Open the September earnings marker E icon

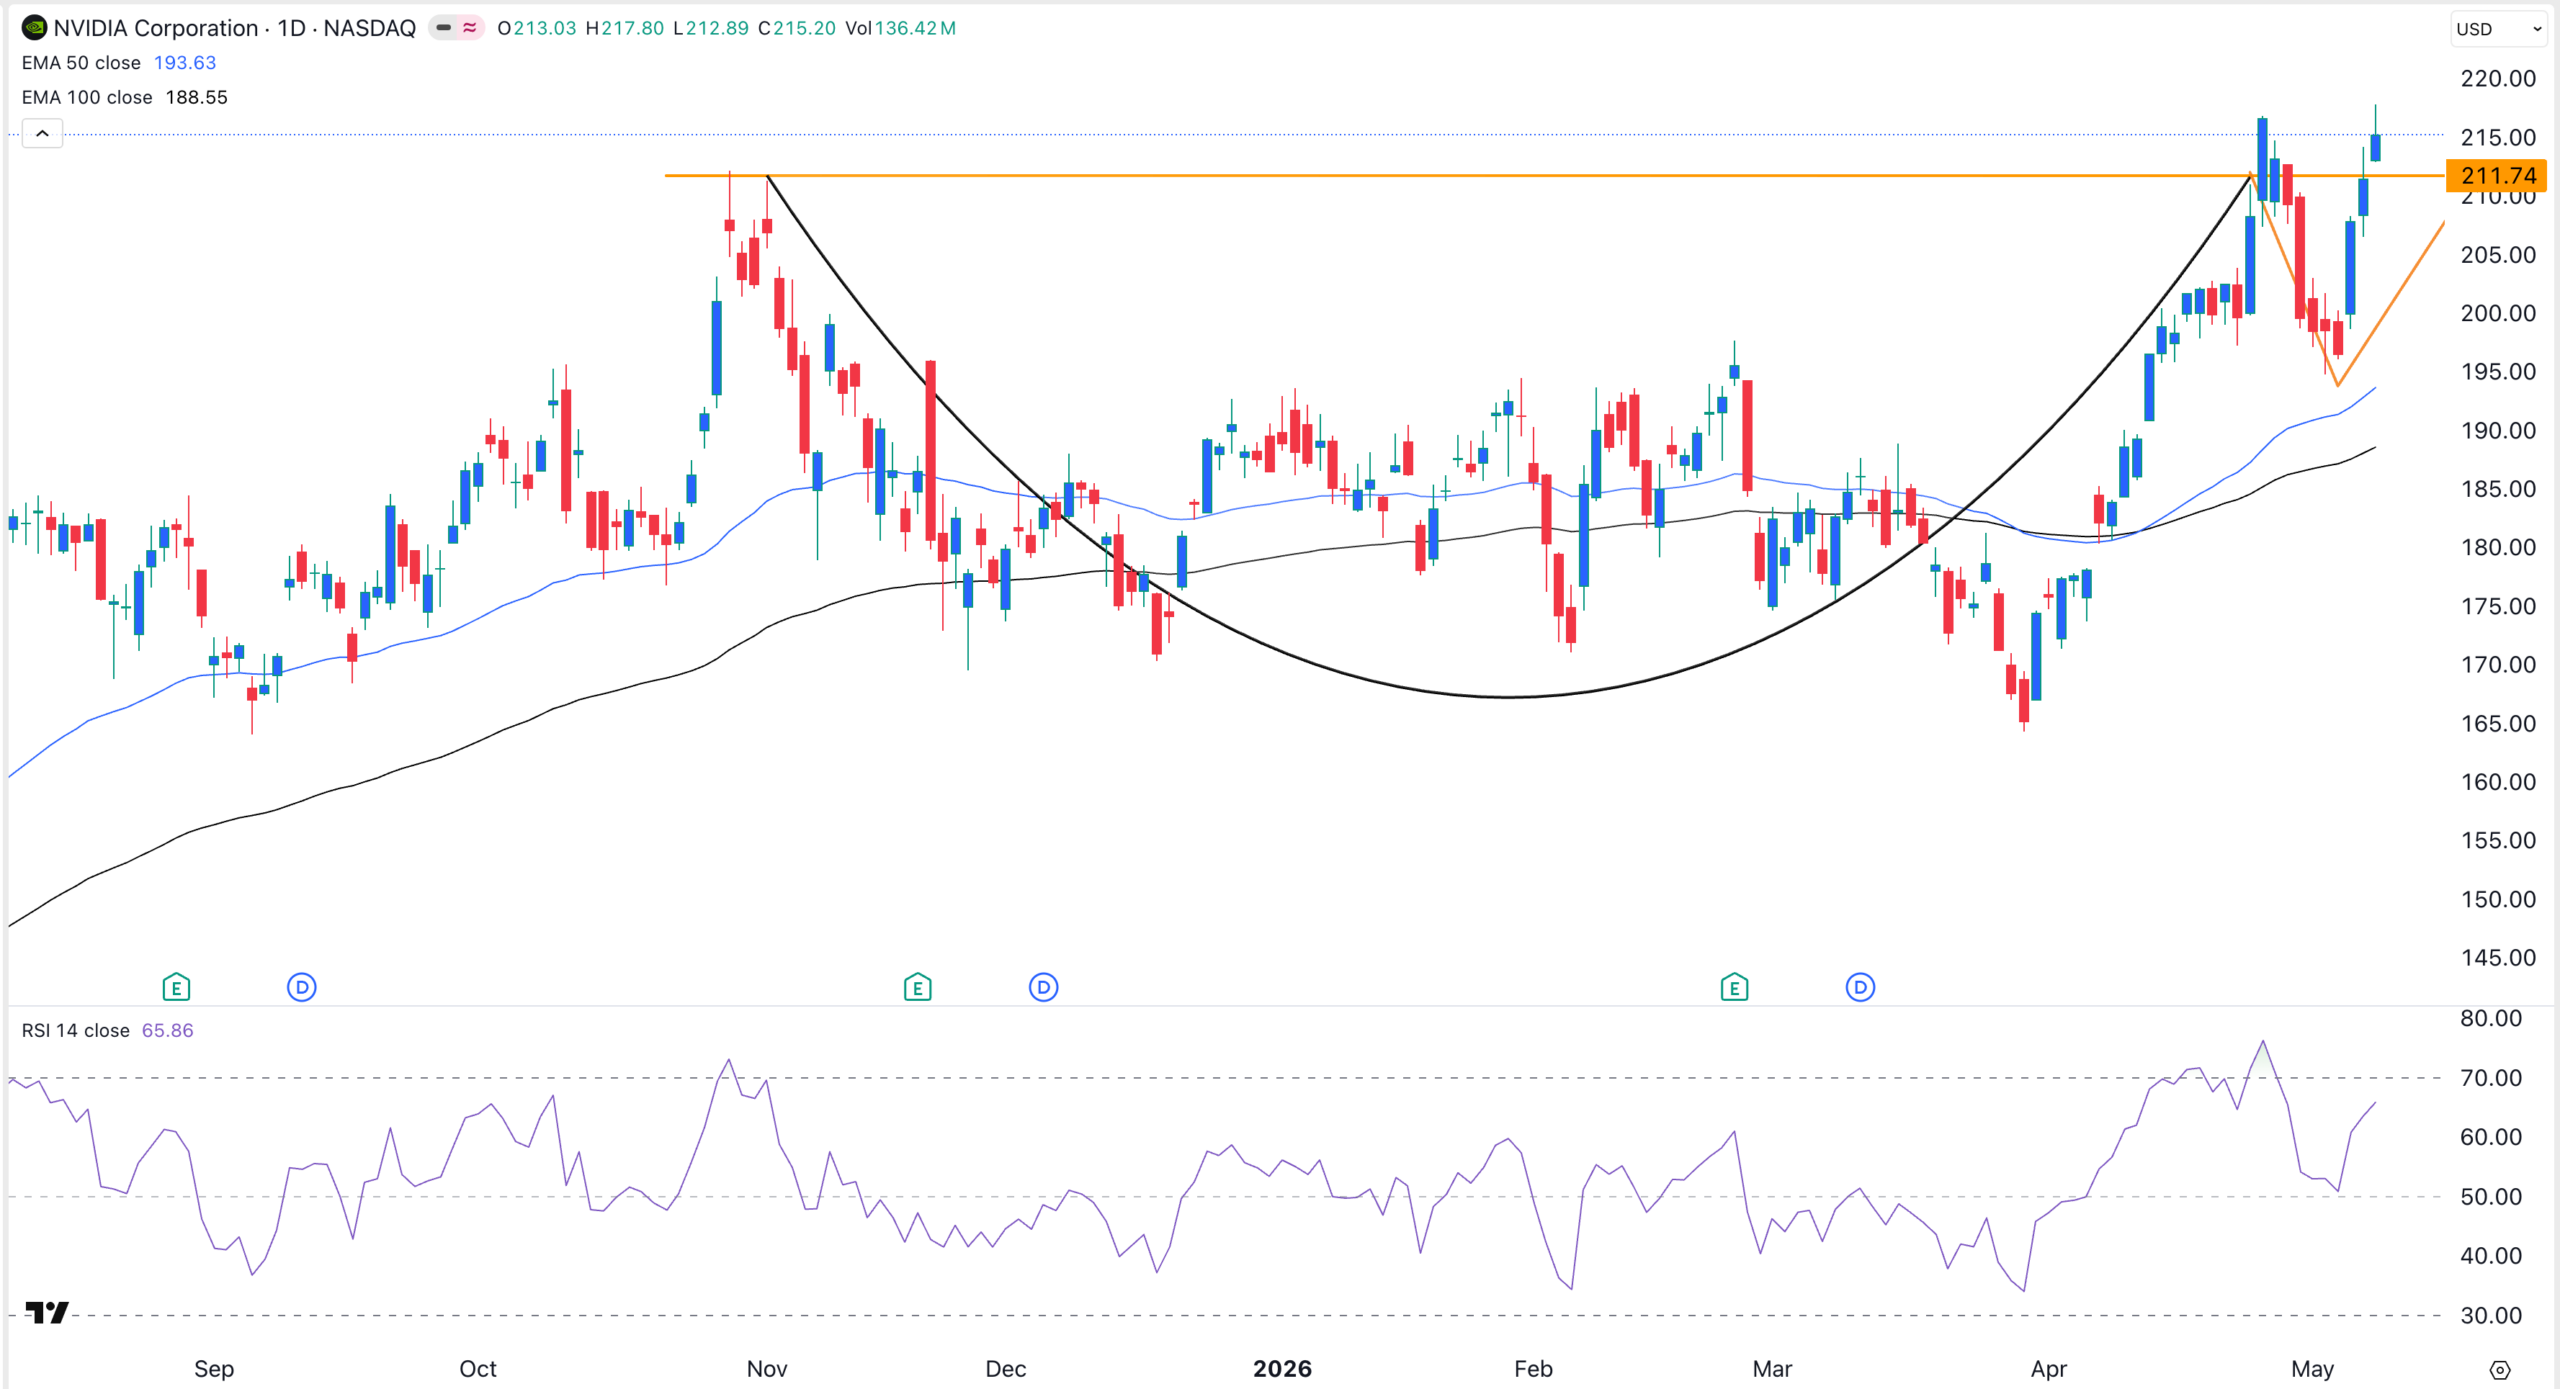[x=176, y=988]
